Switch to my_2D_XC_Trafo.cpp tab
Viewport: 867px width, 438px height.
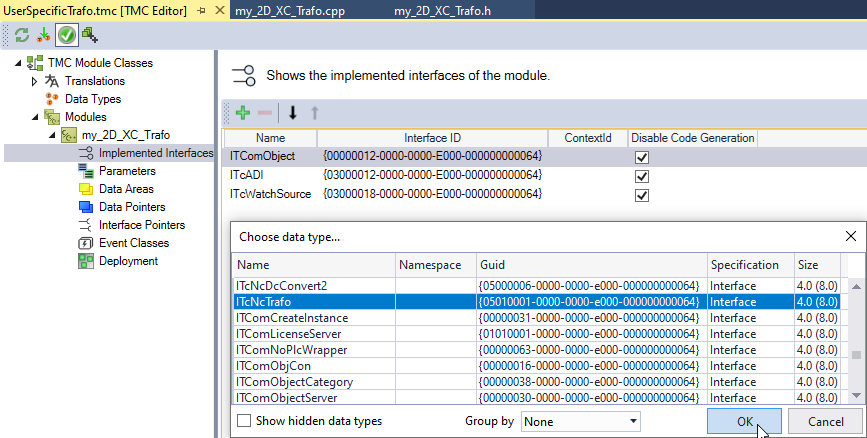[290, 11]
